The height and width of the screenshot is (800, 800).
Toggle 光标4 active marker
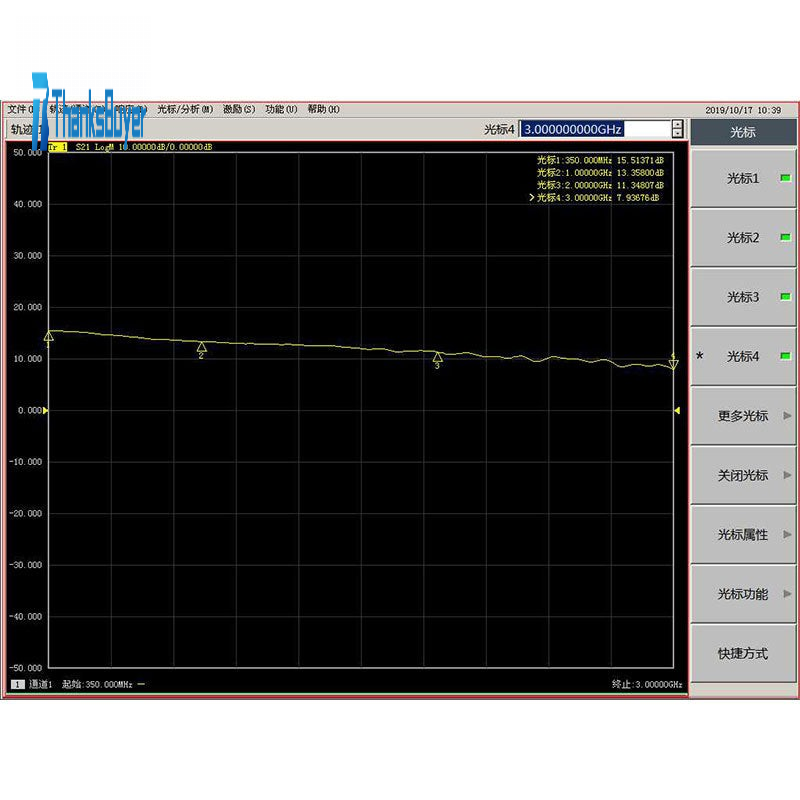(743, 356)
